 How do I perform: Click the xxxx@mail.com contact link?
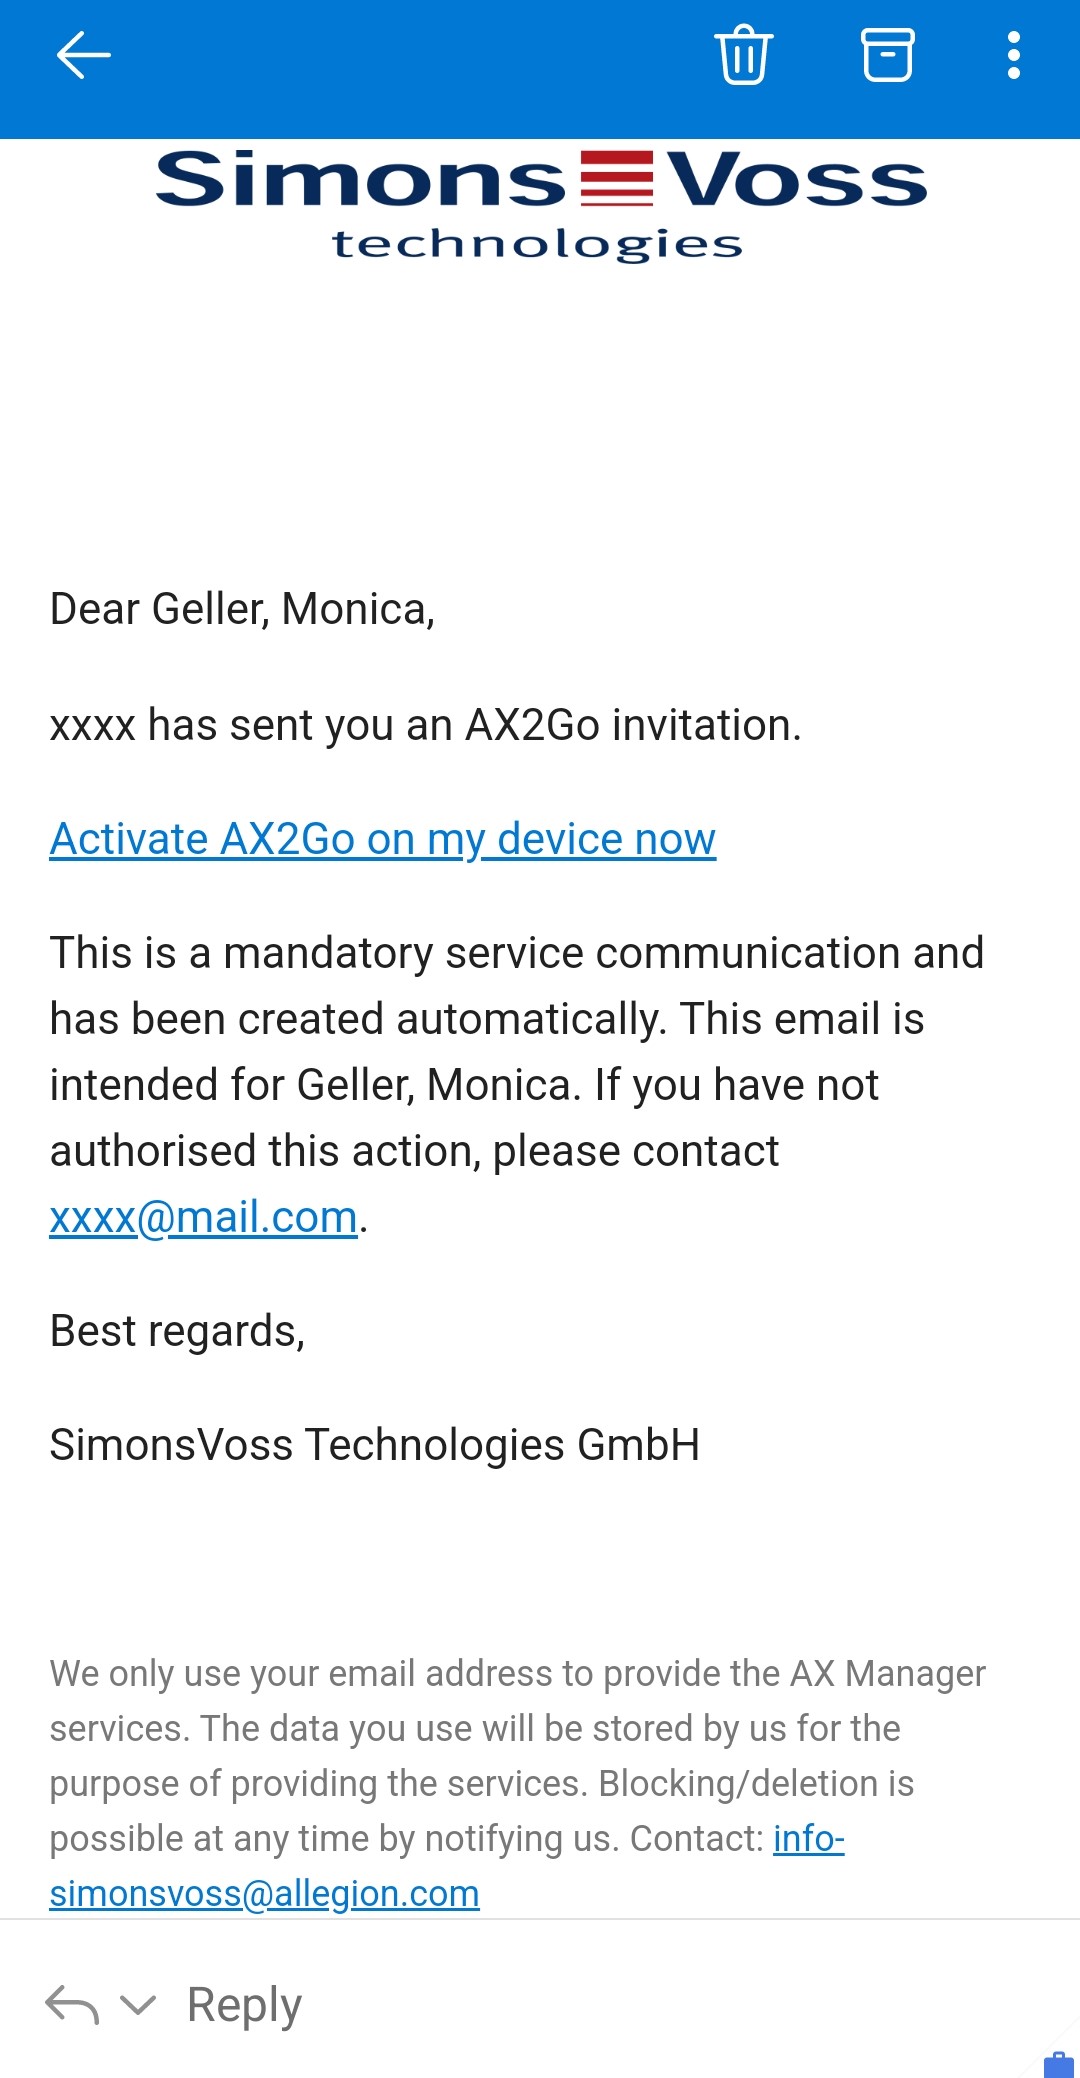204,1217
